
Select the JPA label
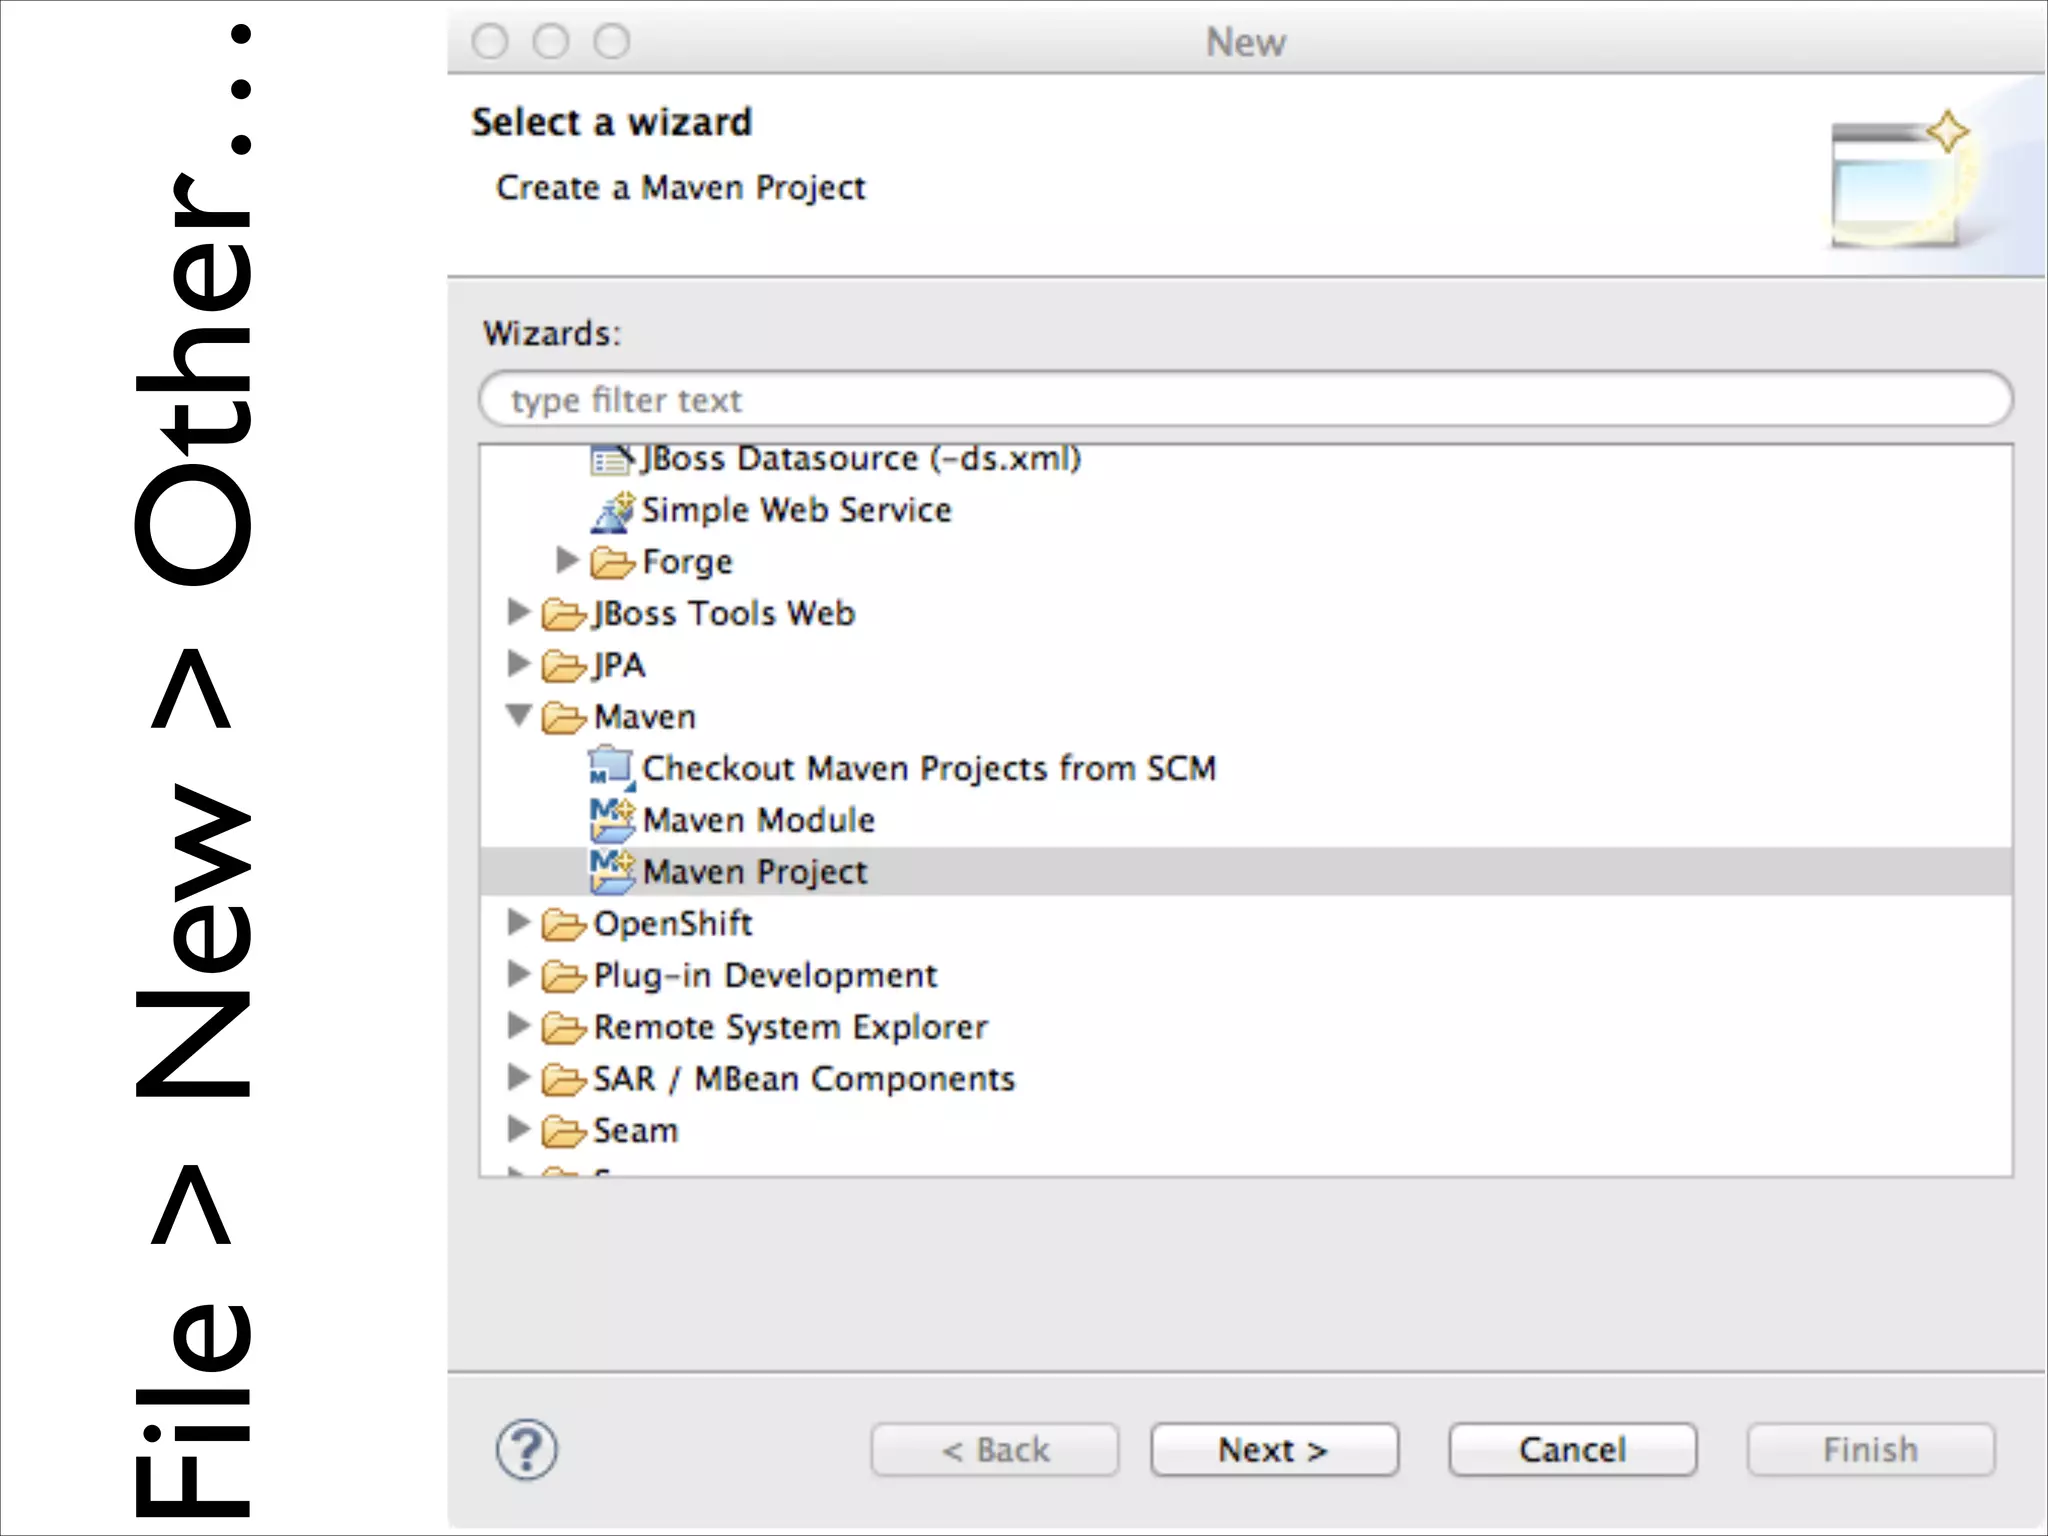pos(619,666)
